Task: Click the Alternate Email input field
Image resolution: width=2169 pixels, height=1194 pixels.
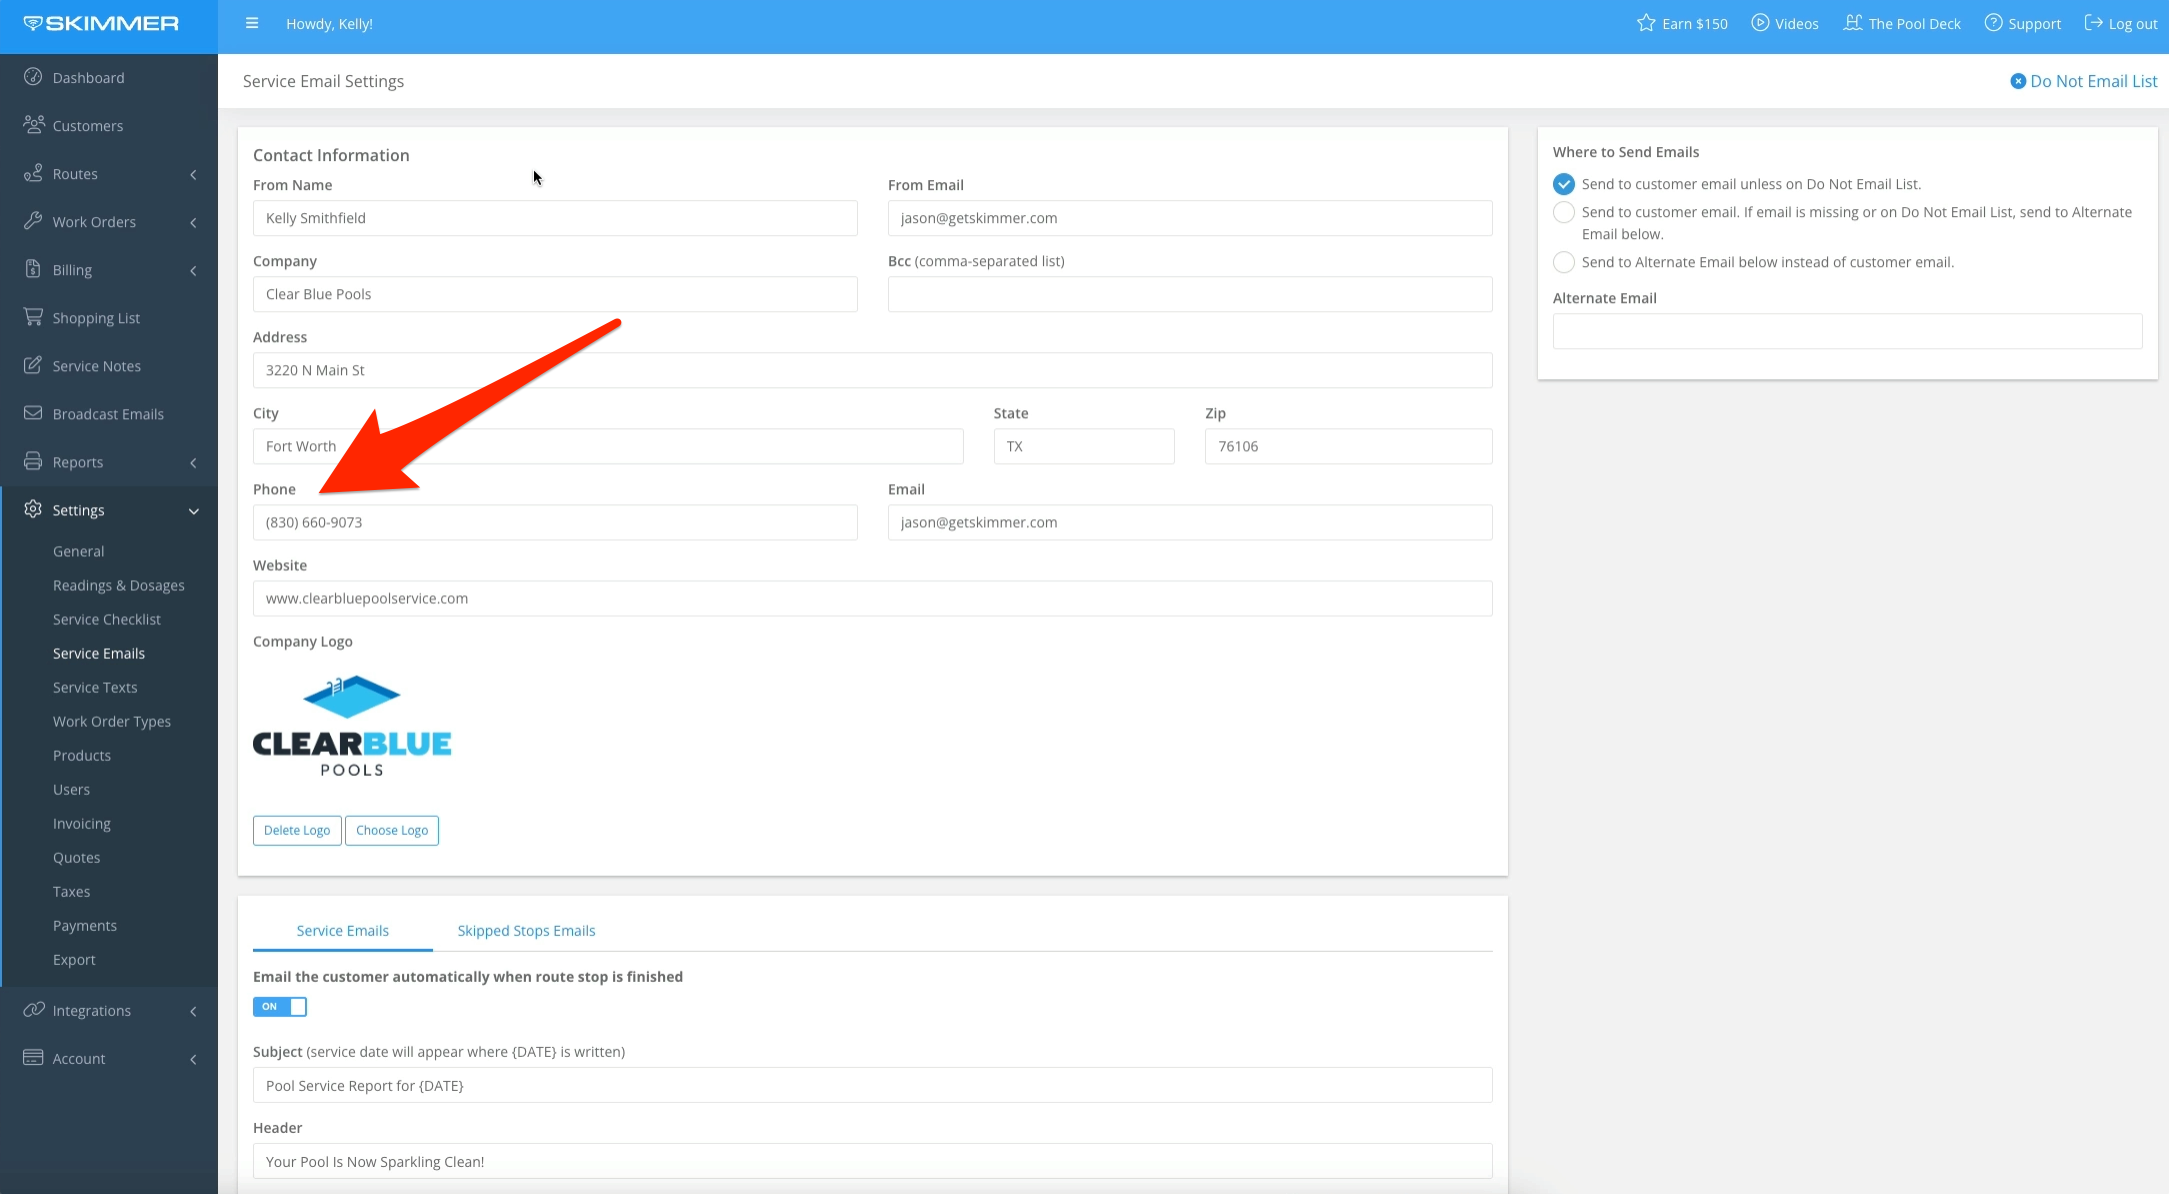Action: (x=1847, y=331)
